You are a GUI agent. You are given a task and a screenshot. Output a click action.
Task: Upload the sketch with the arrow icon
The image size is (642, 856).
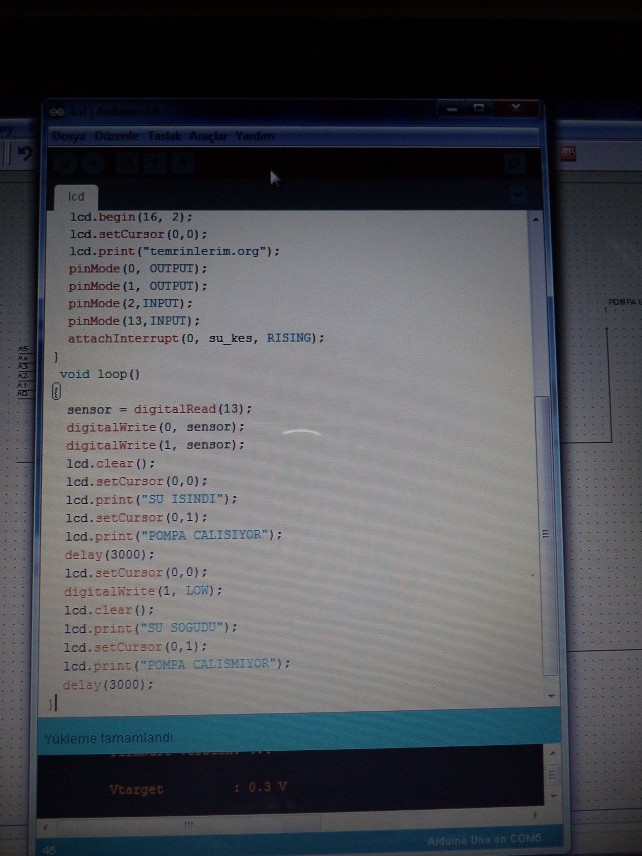[x=93, y=163]
